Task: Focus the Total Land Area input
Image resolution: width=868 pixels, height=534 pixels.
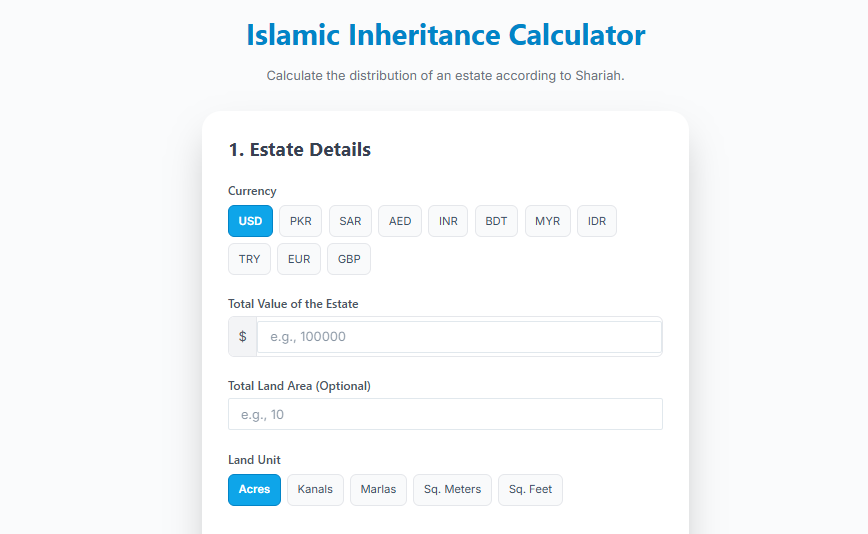Action: [x=445, y=414]
